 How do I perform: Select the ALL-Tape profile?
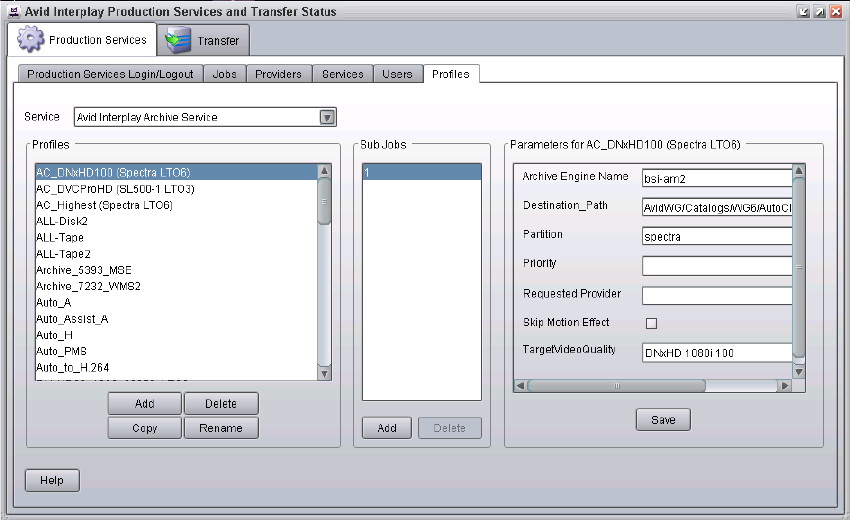pos(176,237)
